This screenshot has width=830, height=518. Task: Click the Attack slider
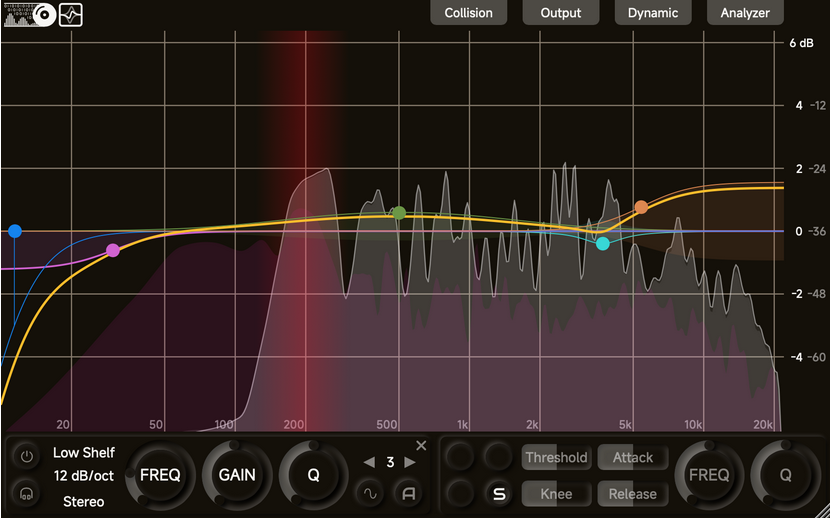(x=633, y=458)
